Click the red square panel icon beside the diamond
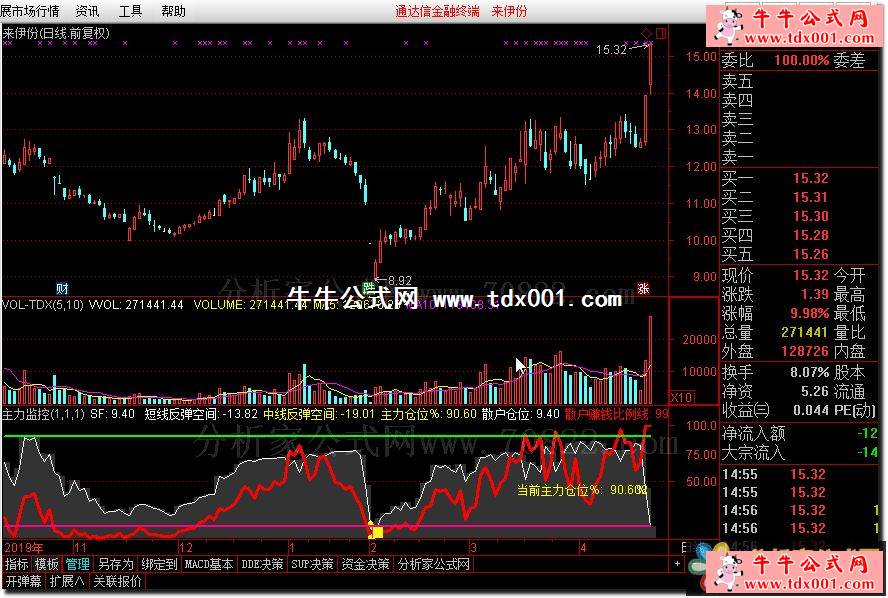Screen dimensions: 888x598 tap(660, 33)
